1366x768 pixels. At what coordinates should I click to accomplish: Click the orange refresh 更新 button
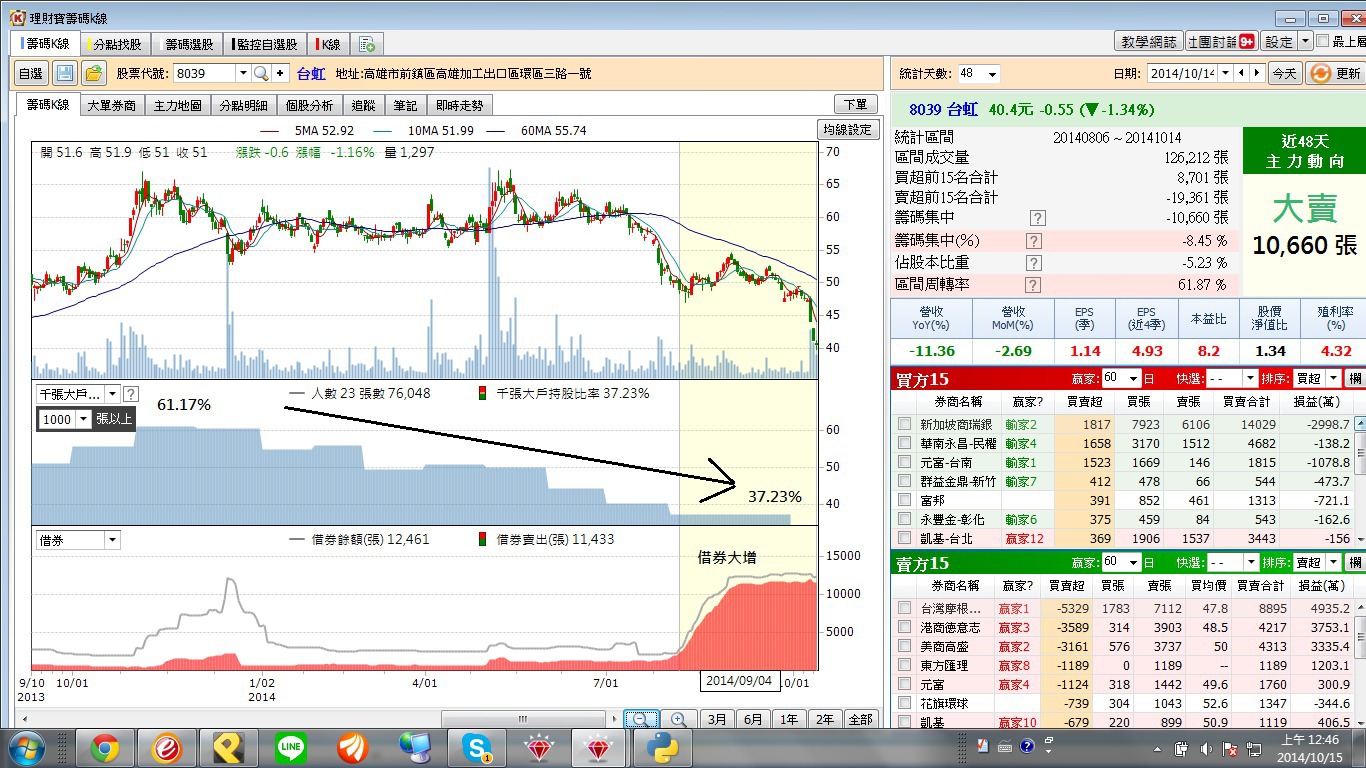[x=1334, y=73]
